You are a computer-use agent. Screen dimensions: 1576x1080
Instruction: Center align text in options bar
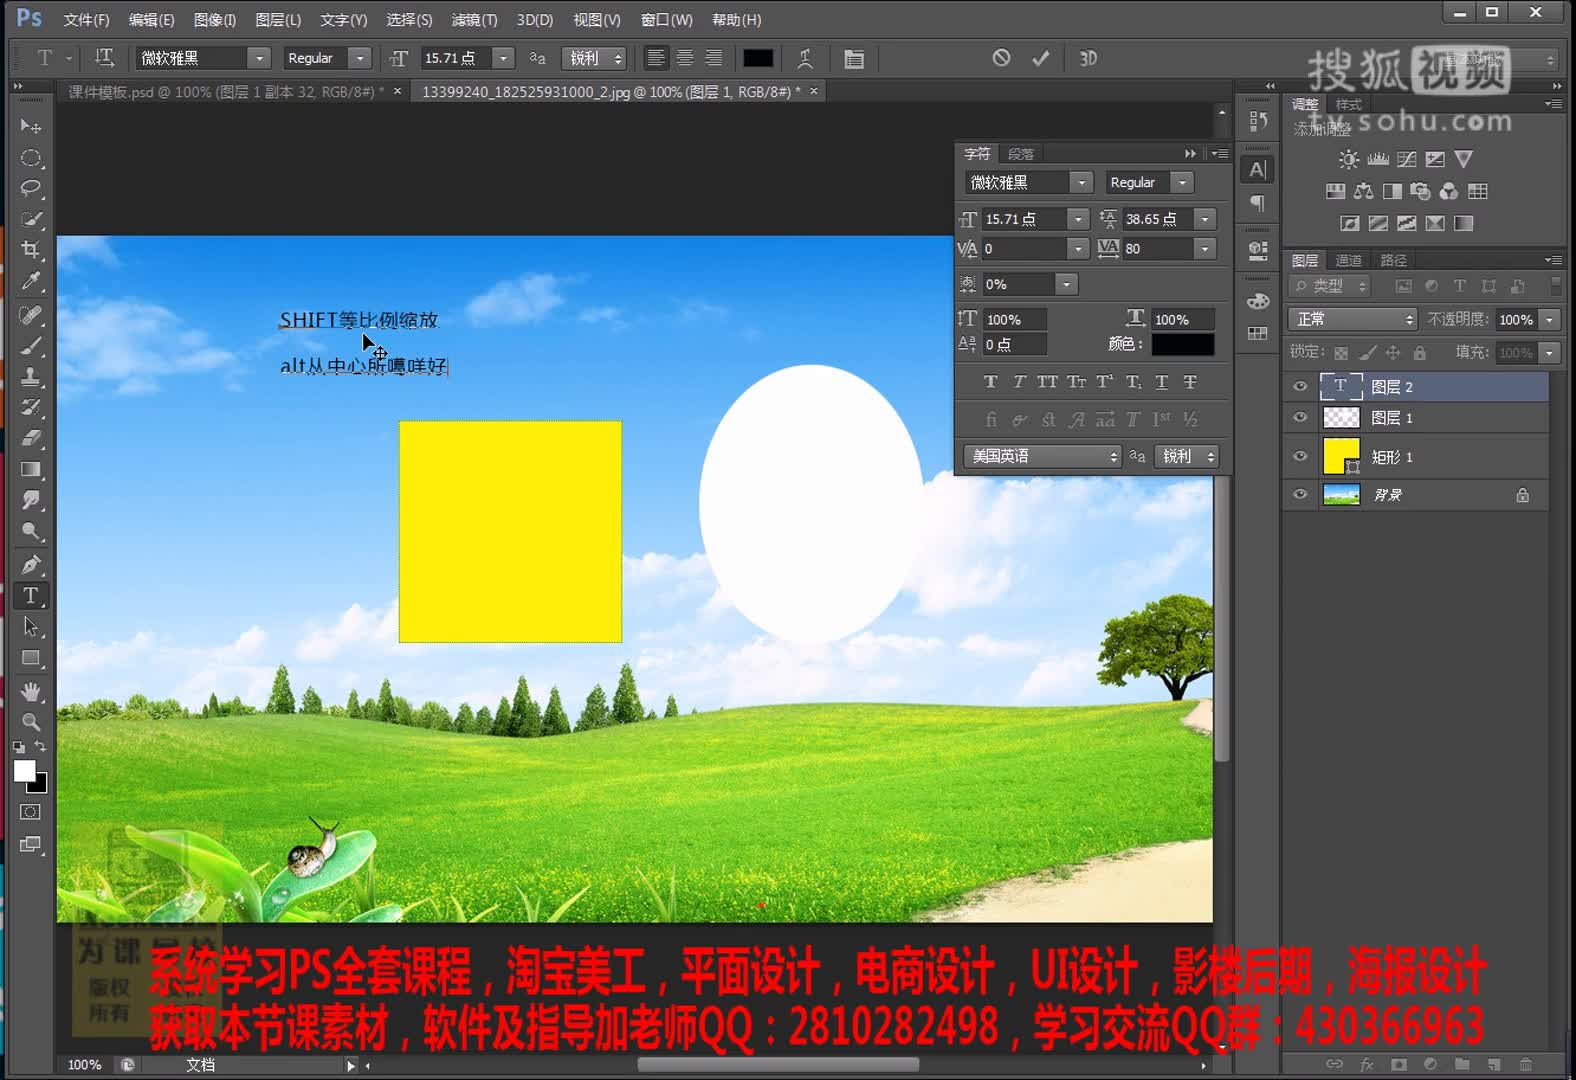pos(685,58)
